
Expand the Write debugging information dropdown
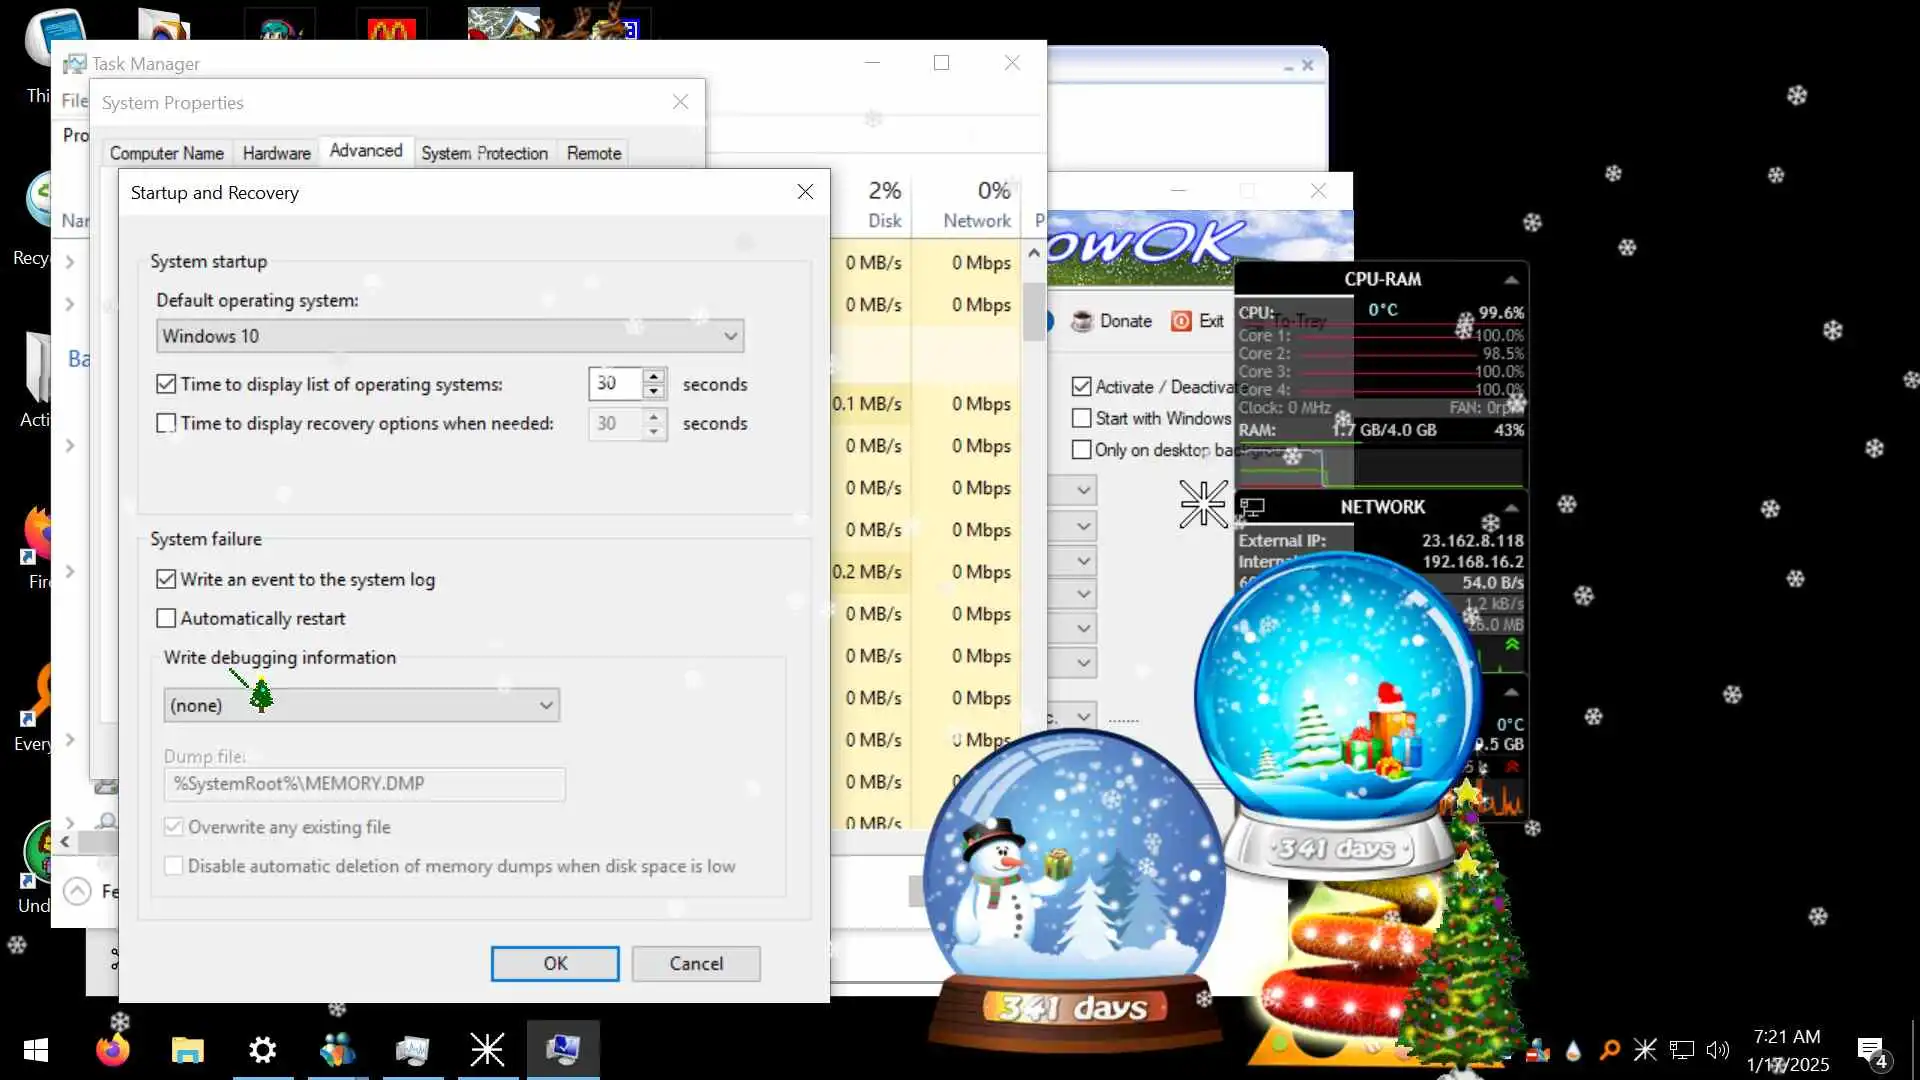546,705
